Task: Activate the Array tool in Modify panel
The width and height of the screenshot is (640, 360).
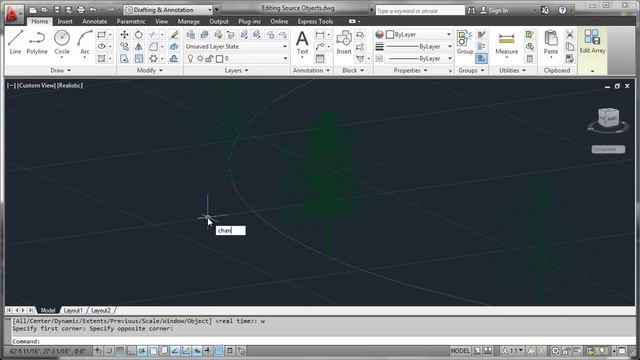Action: (x=153, y=59)
